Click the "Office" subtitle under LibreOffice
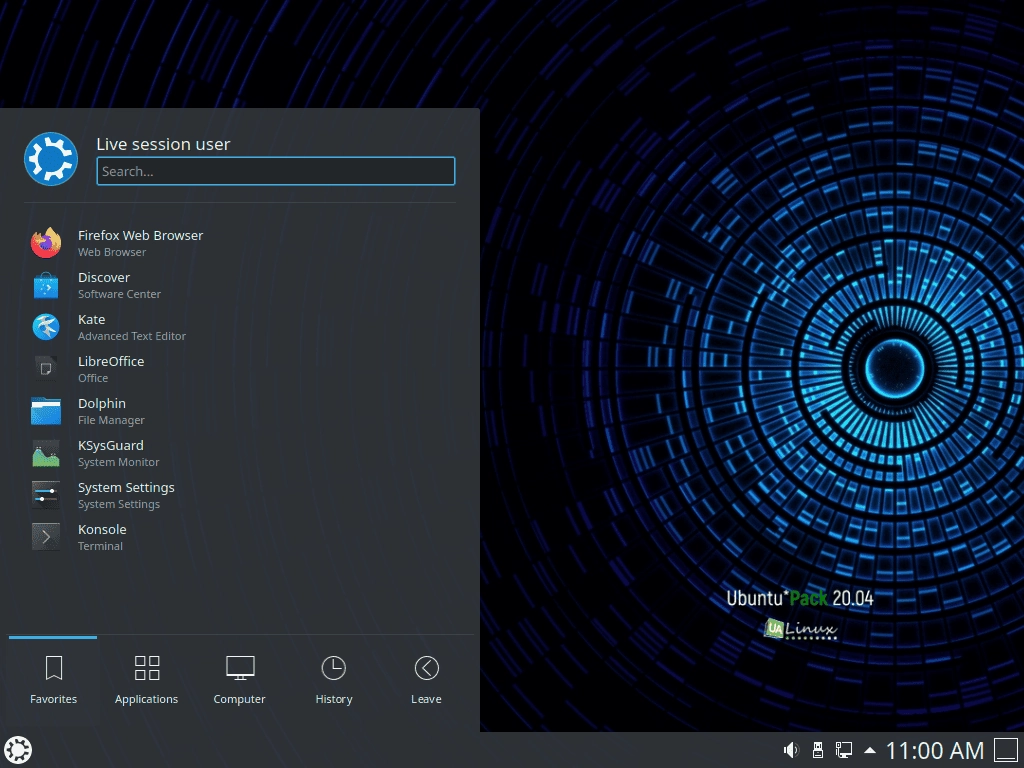This screenshot has height=768, width=1024. point(93,378)
